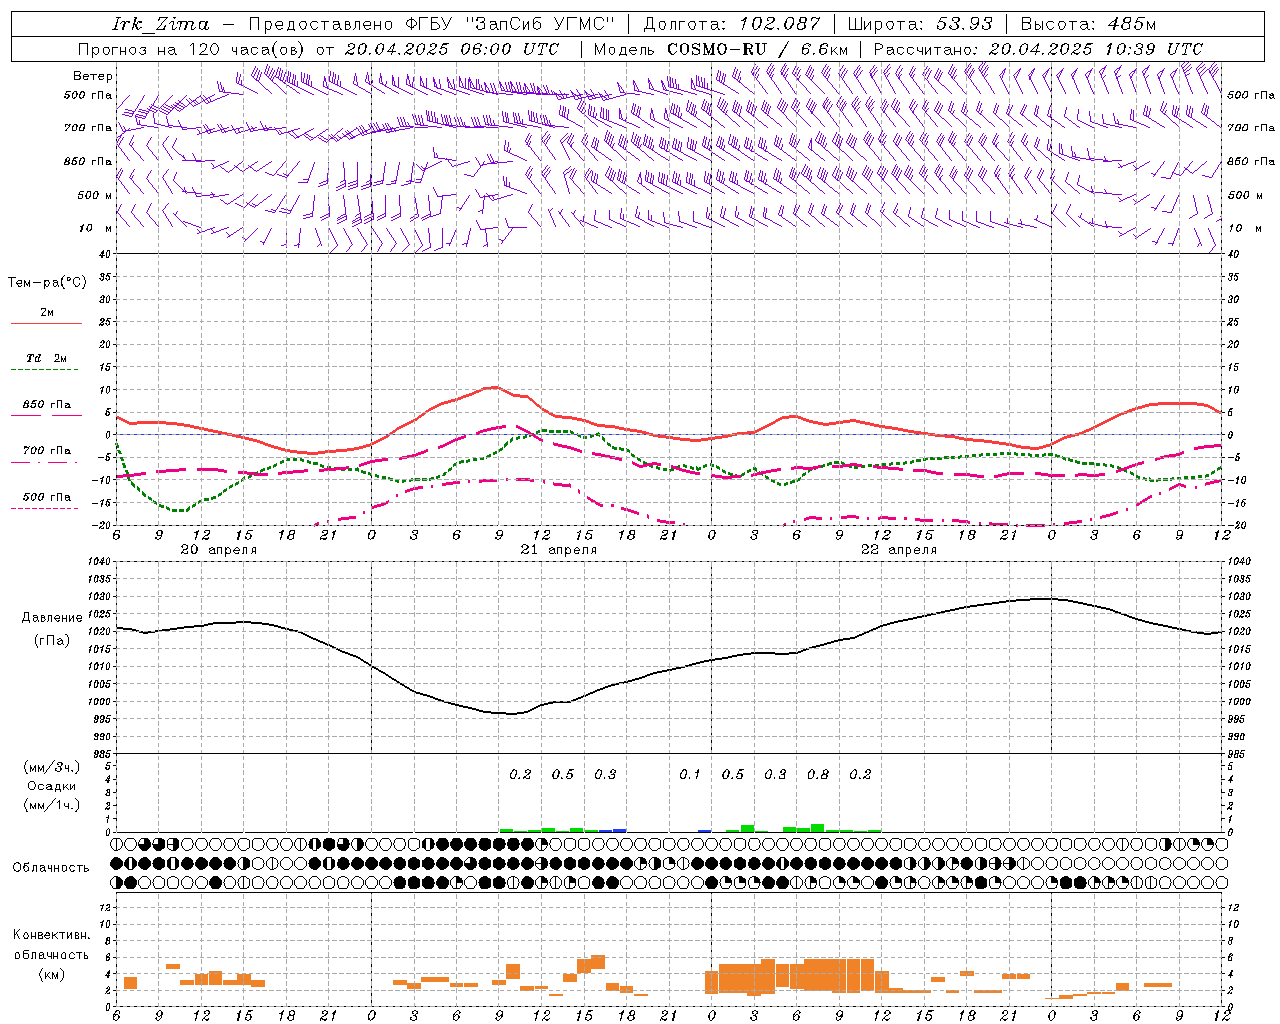Screen dimensions: 1280x1024
Task: Click the forecast start "20.04.2025 06:00 UTC"
Action: [451, 49]
